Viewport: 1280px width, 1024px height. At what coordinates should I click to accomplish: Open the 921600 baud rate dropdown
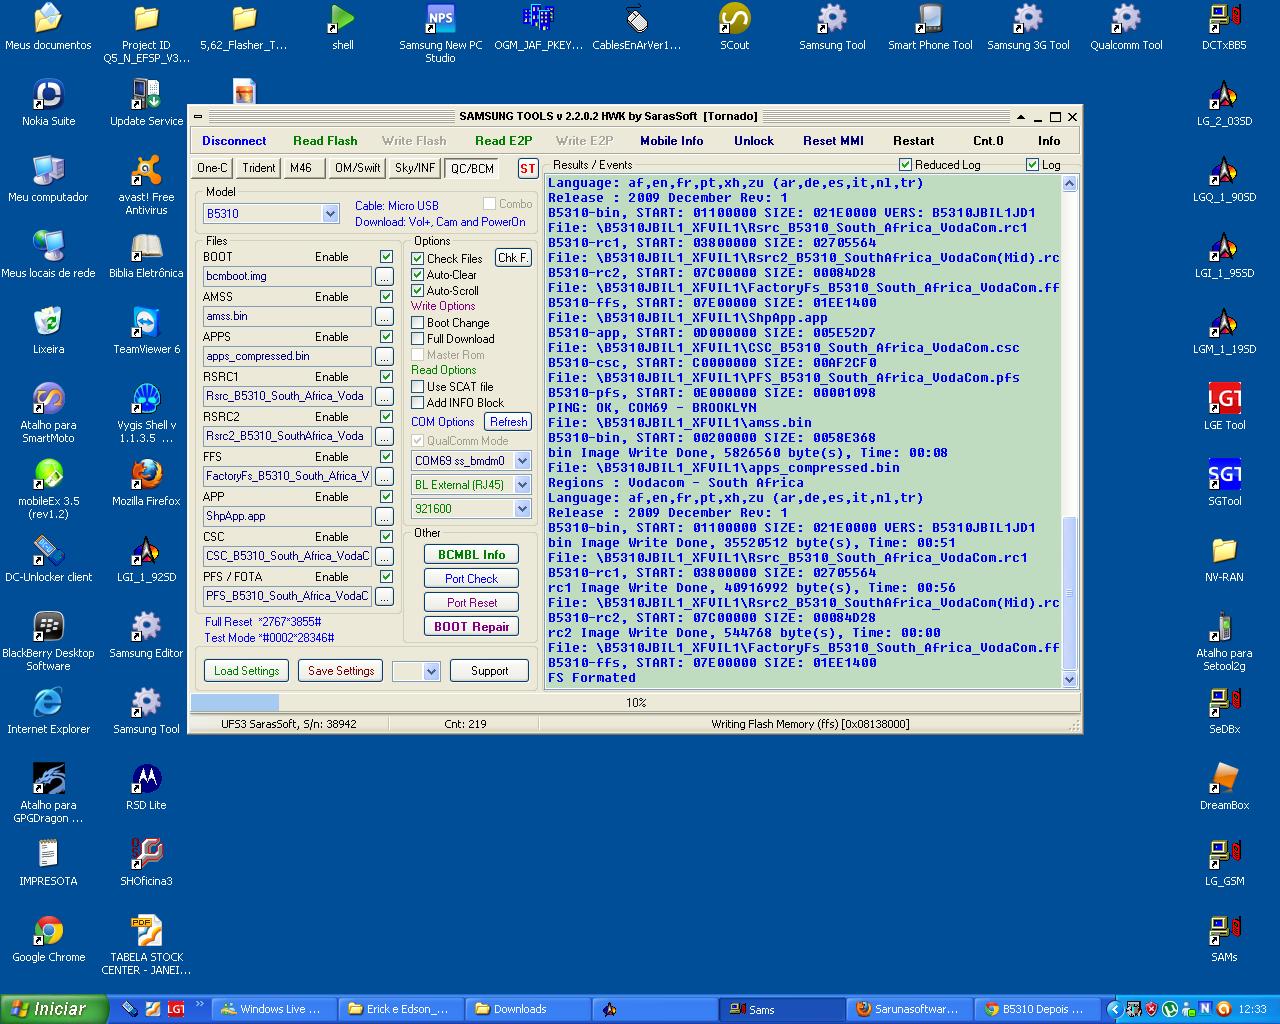coord(522,509)
